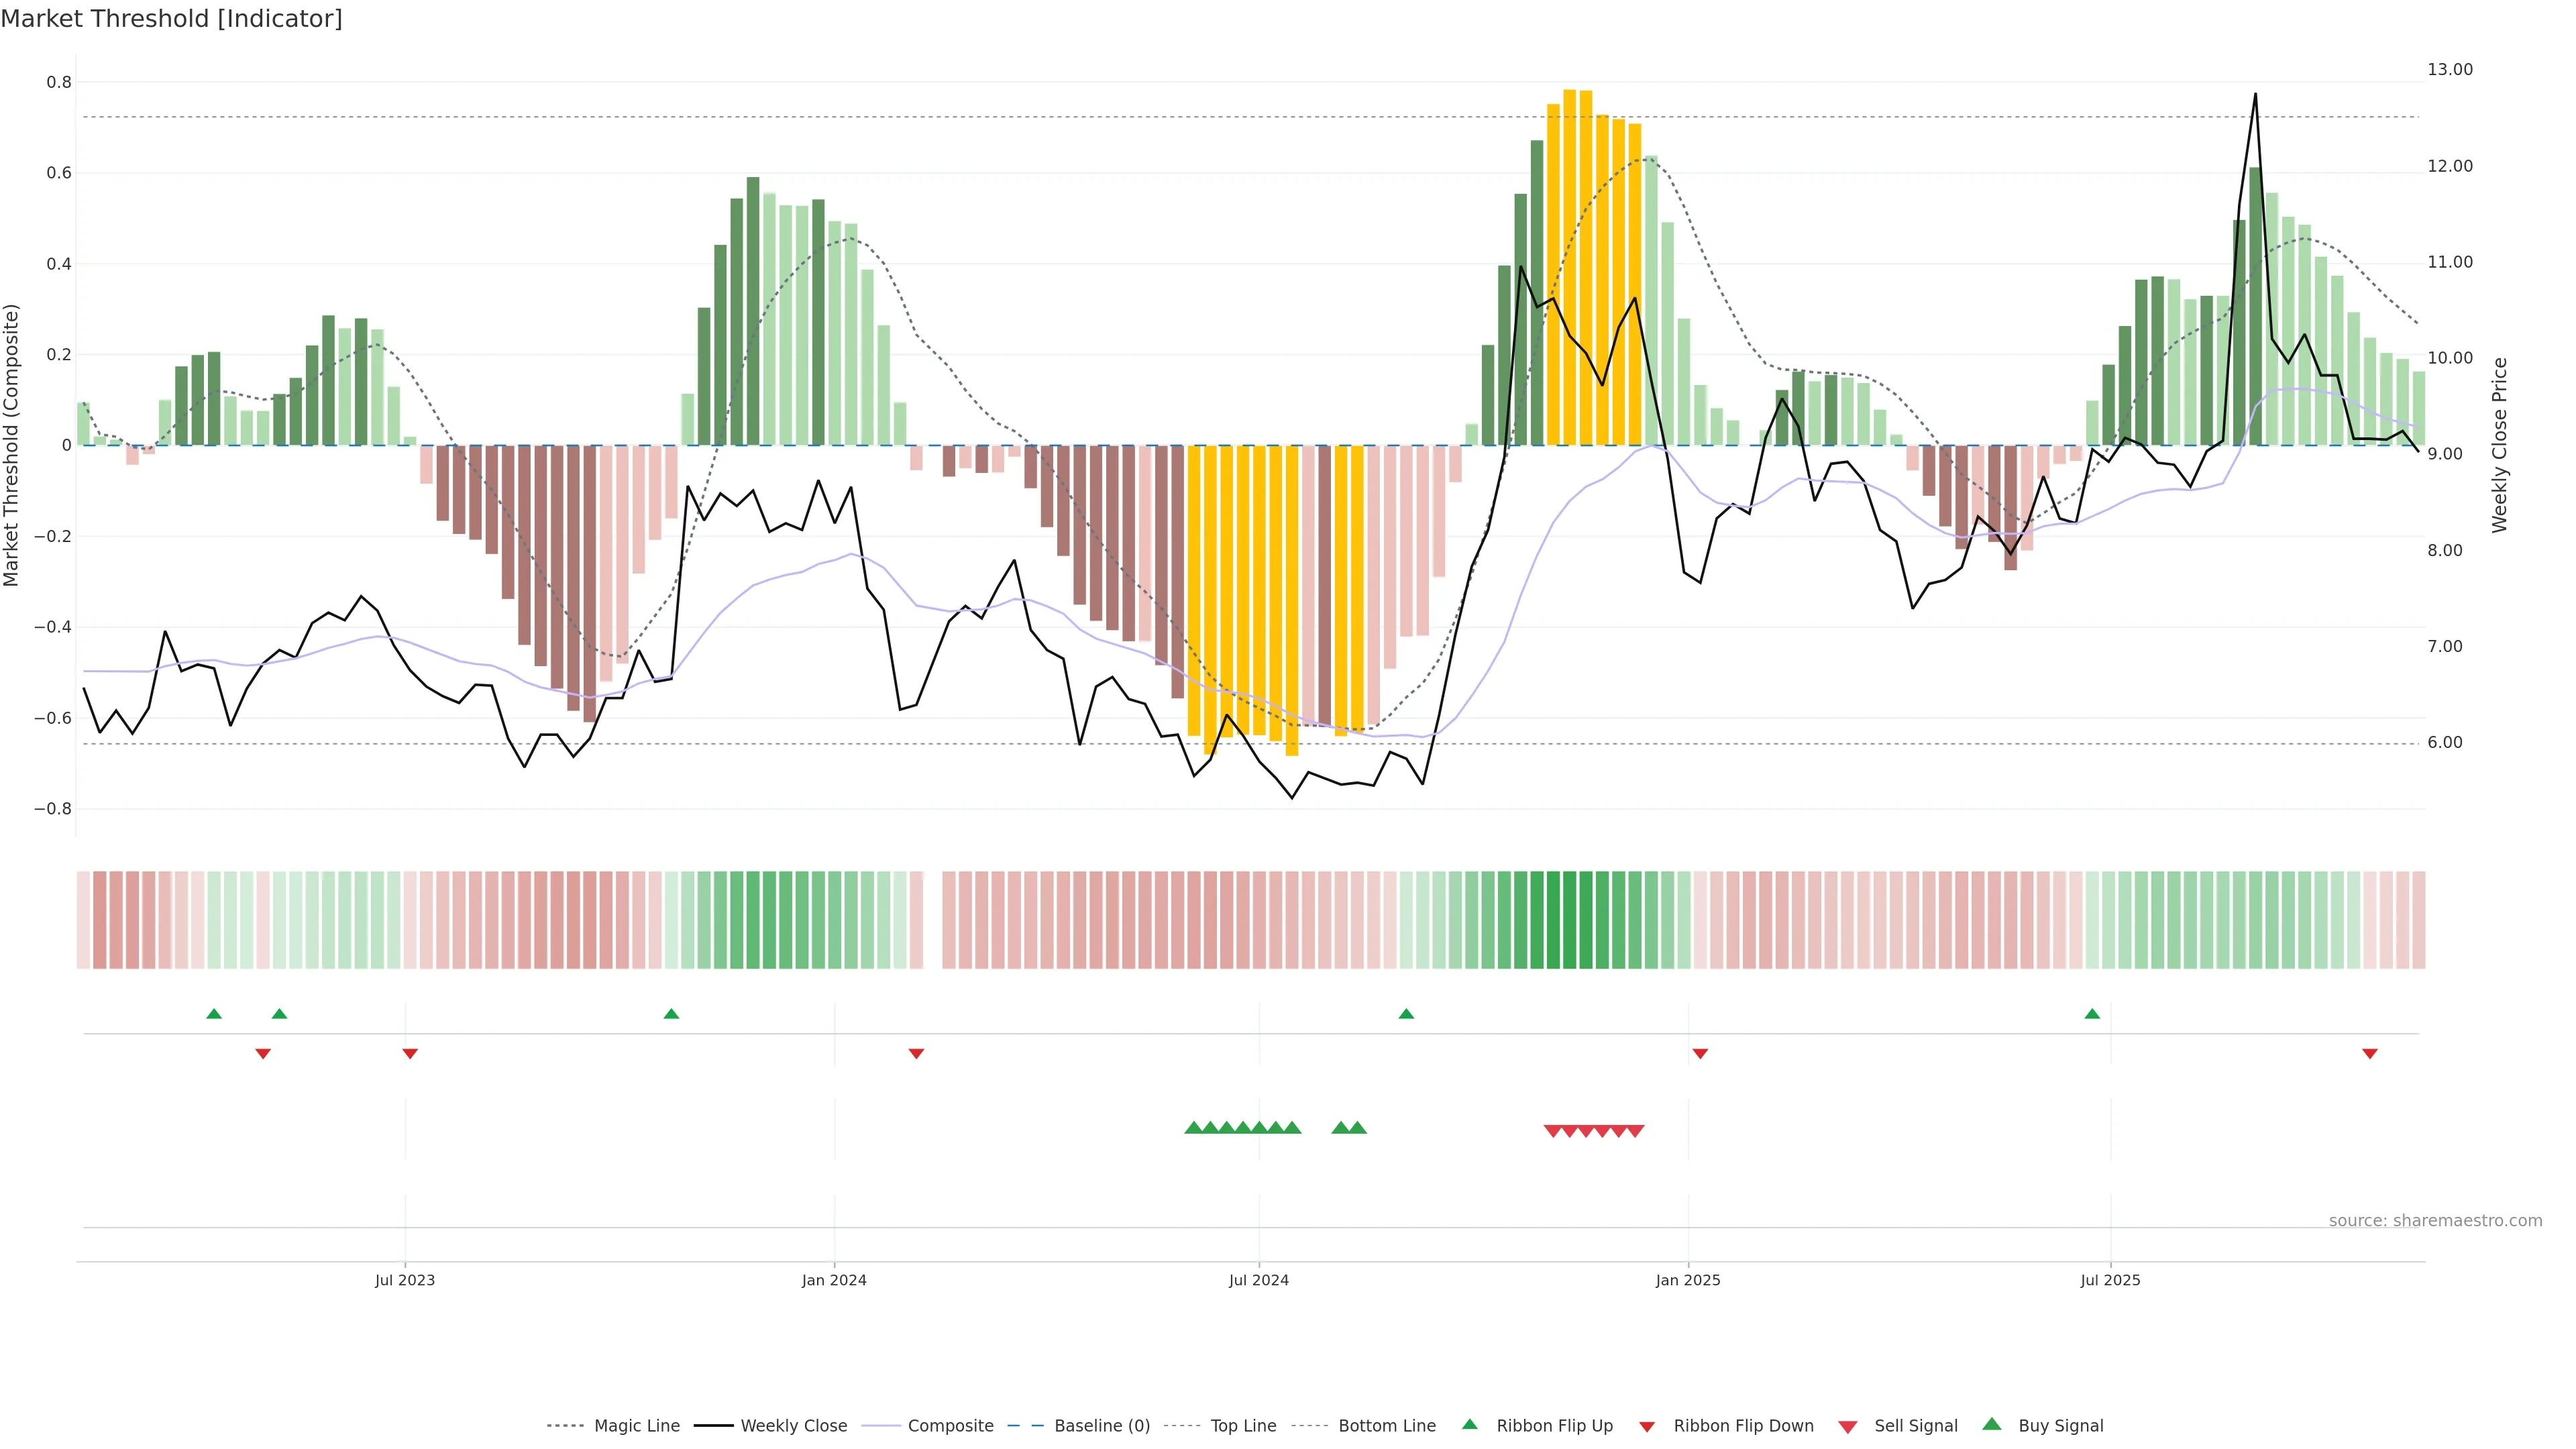This screenshot has width=2576, height=1449.
Task: Click the Ribbon Flip Up legend triangle icon
Action: (1470, 1425)
